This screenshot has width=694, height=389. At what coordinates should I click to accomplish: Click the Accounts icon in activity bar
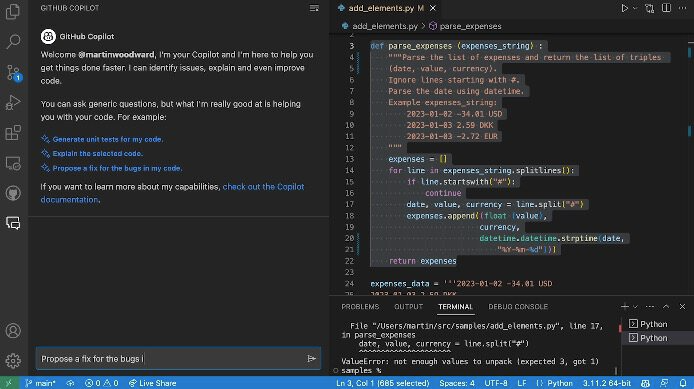pyautogui.click(x=13, y=331)
